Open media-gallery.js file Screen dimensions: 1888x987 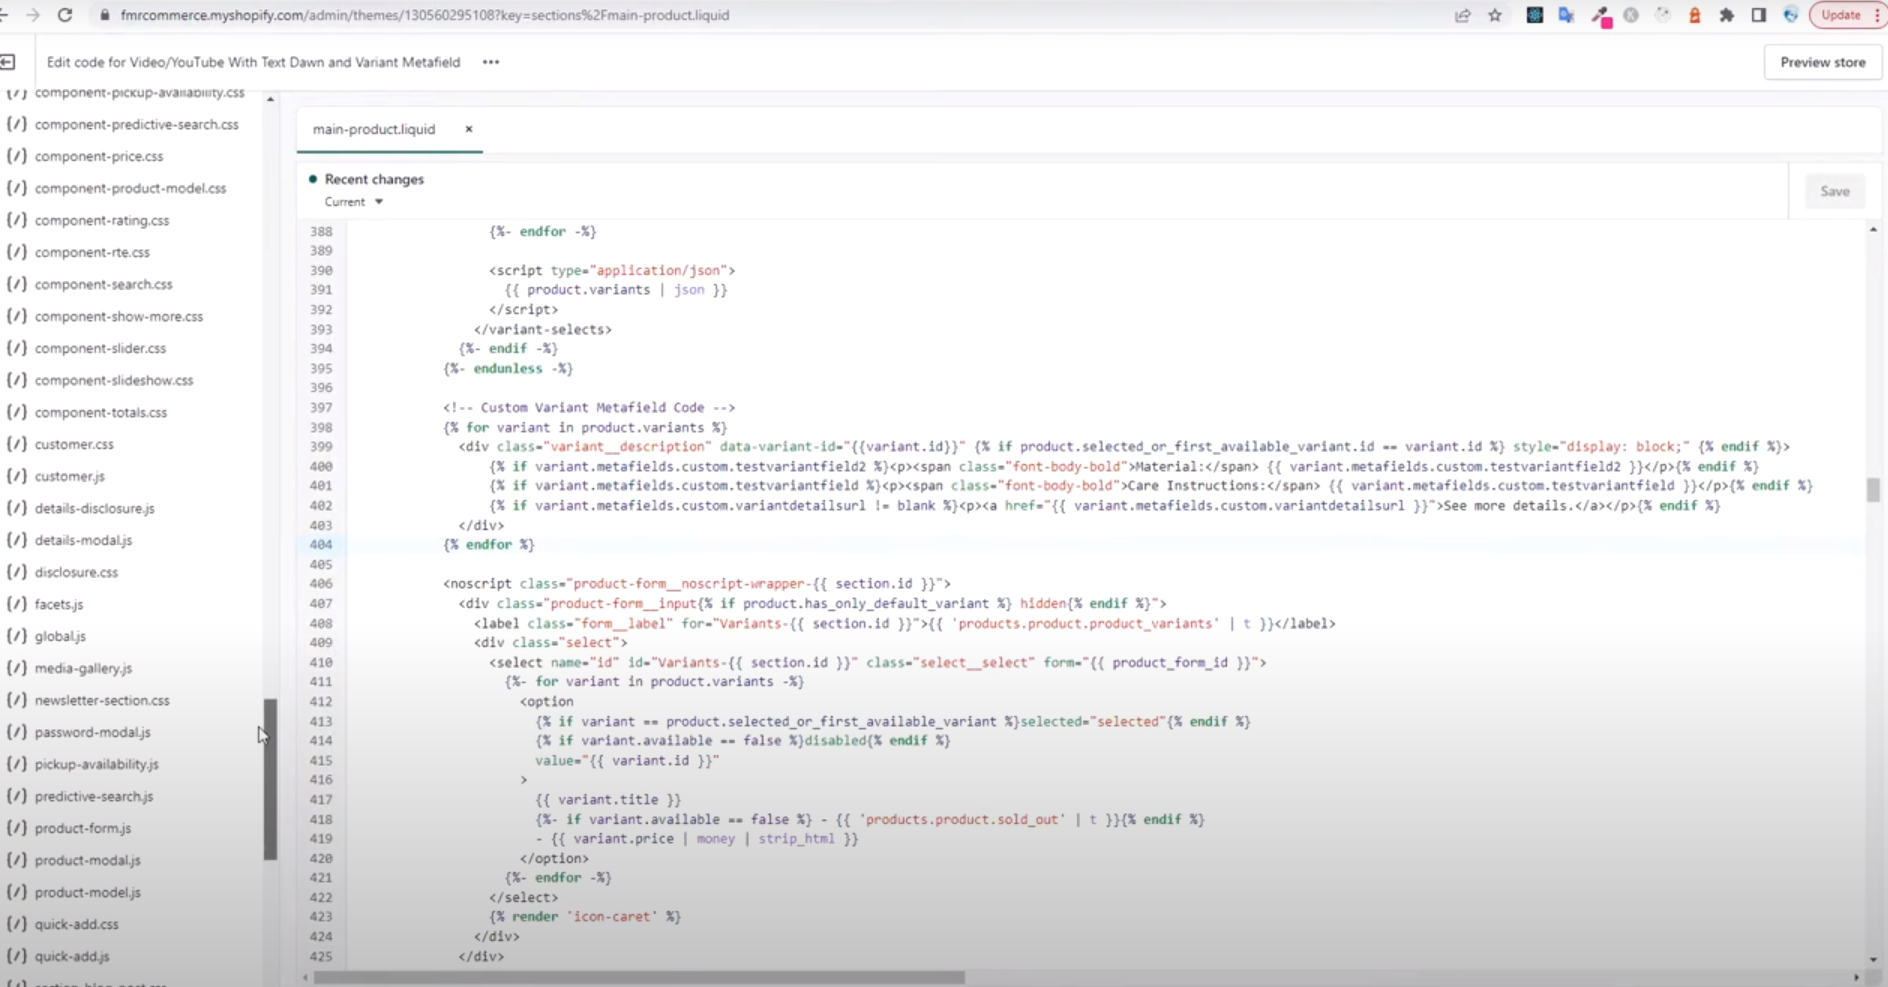pos(83,668)
